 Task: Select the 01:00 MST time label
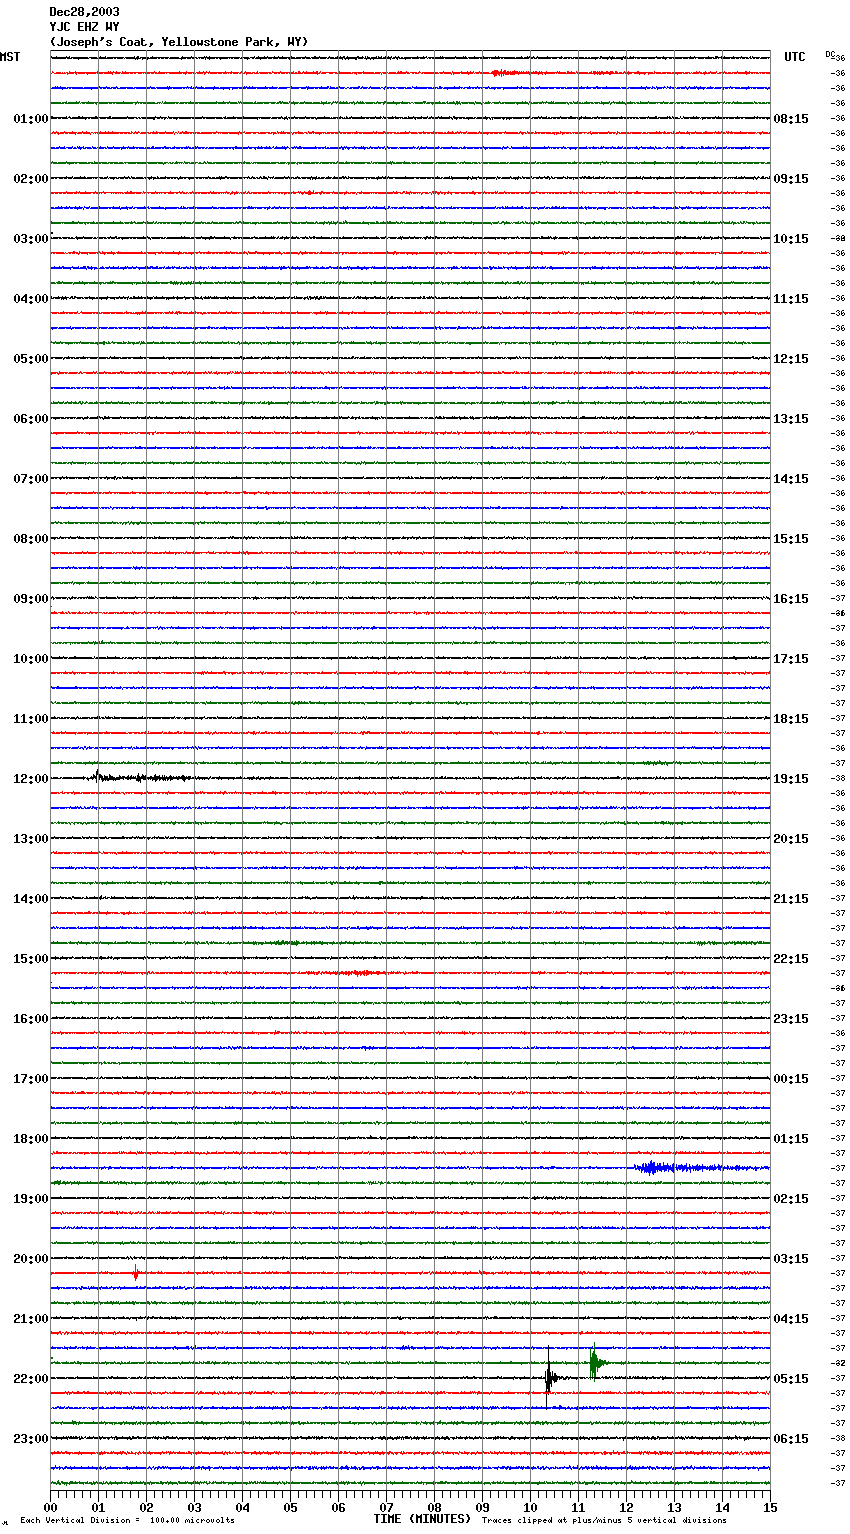pyautogui.click(x=31, y=119)
